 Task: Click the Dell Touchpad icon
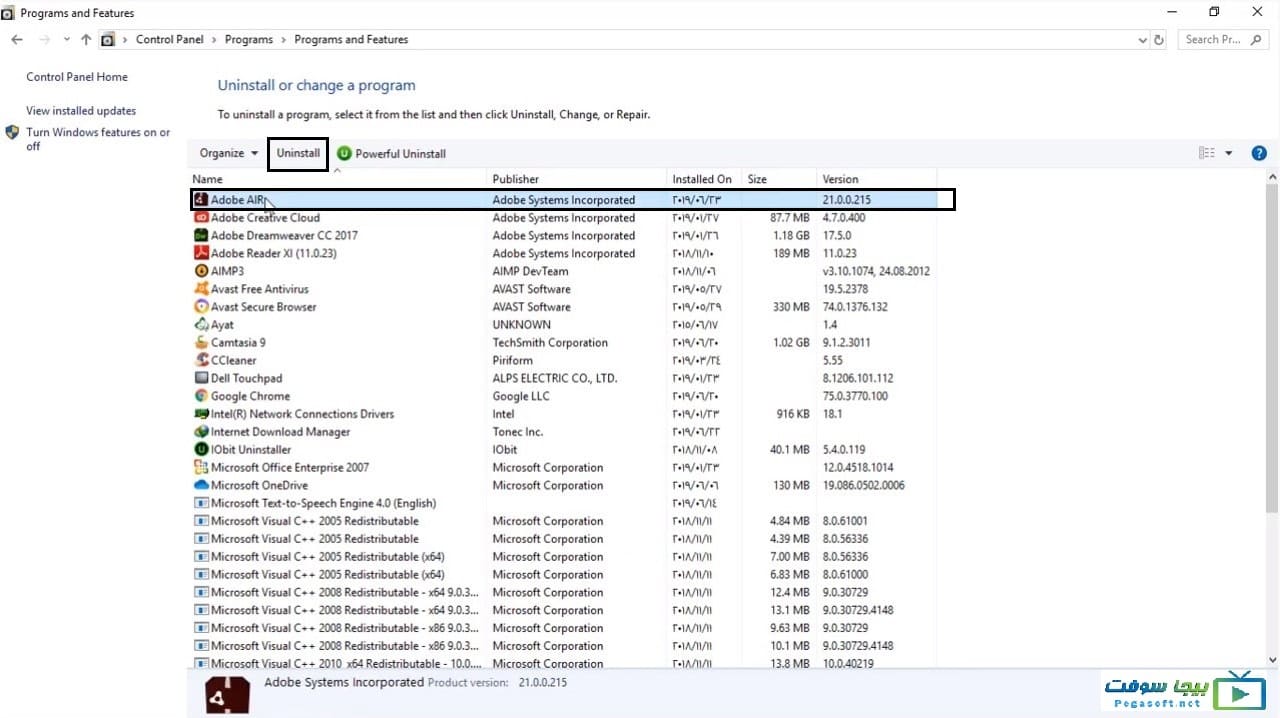click(x=201, y=378)
